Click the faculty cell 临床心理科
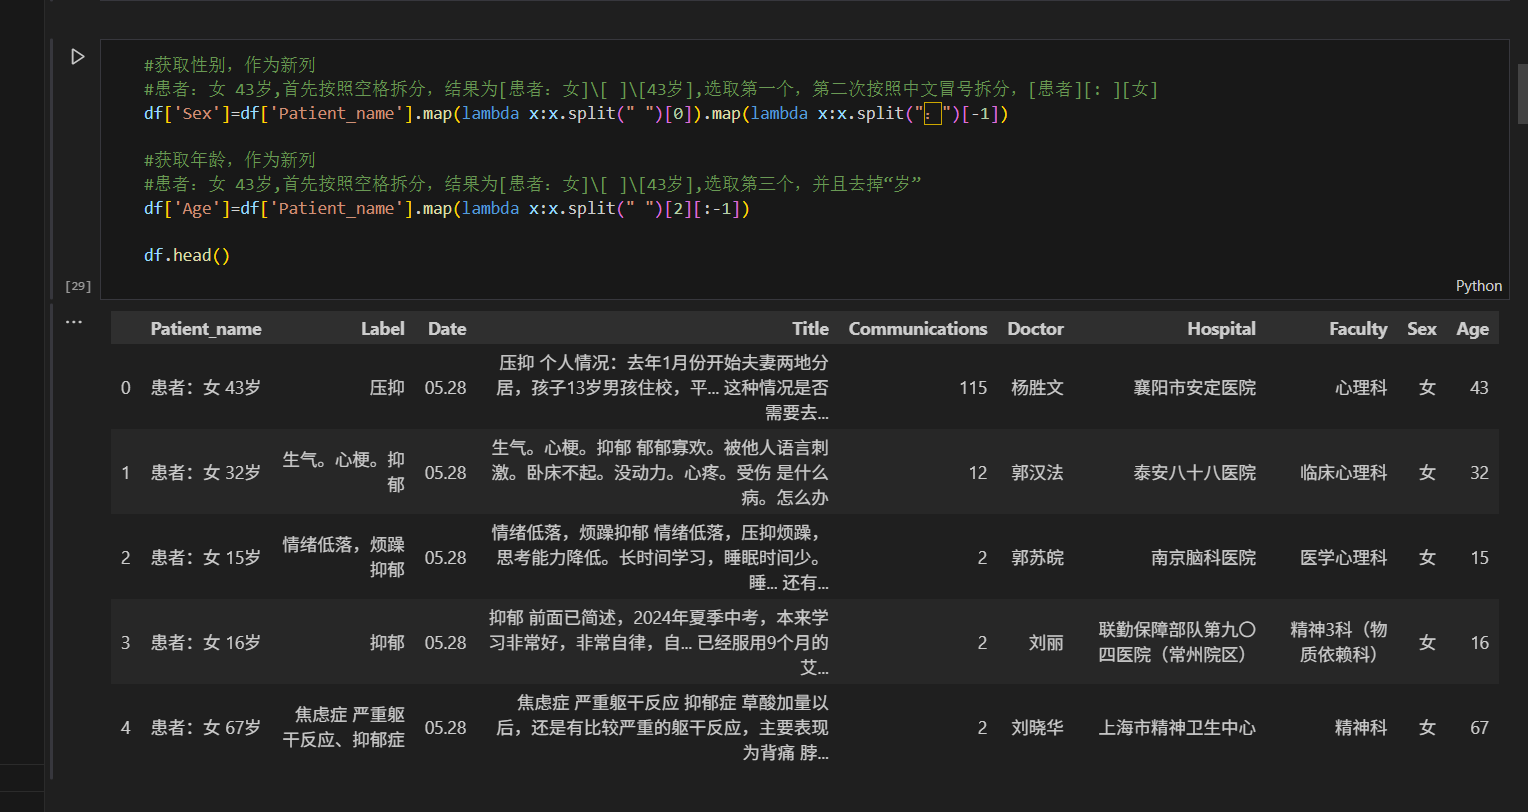Screen dimensions: 1528x812 click(1343, 472)
